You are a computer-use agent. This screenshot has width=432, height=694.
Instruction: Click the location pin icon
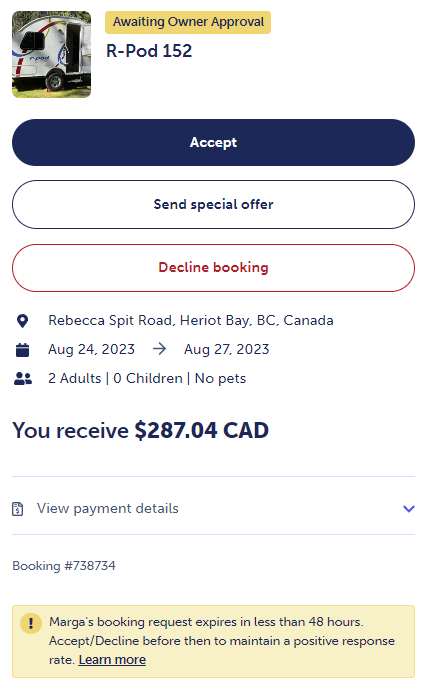22,321
